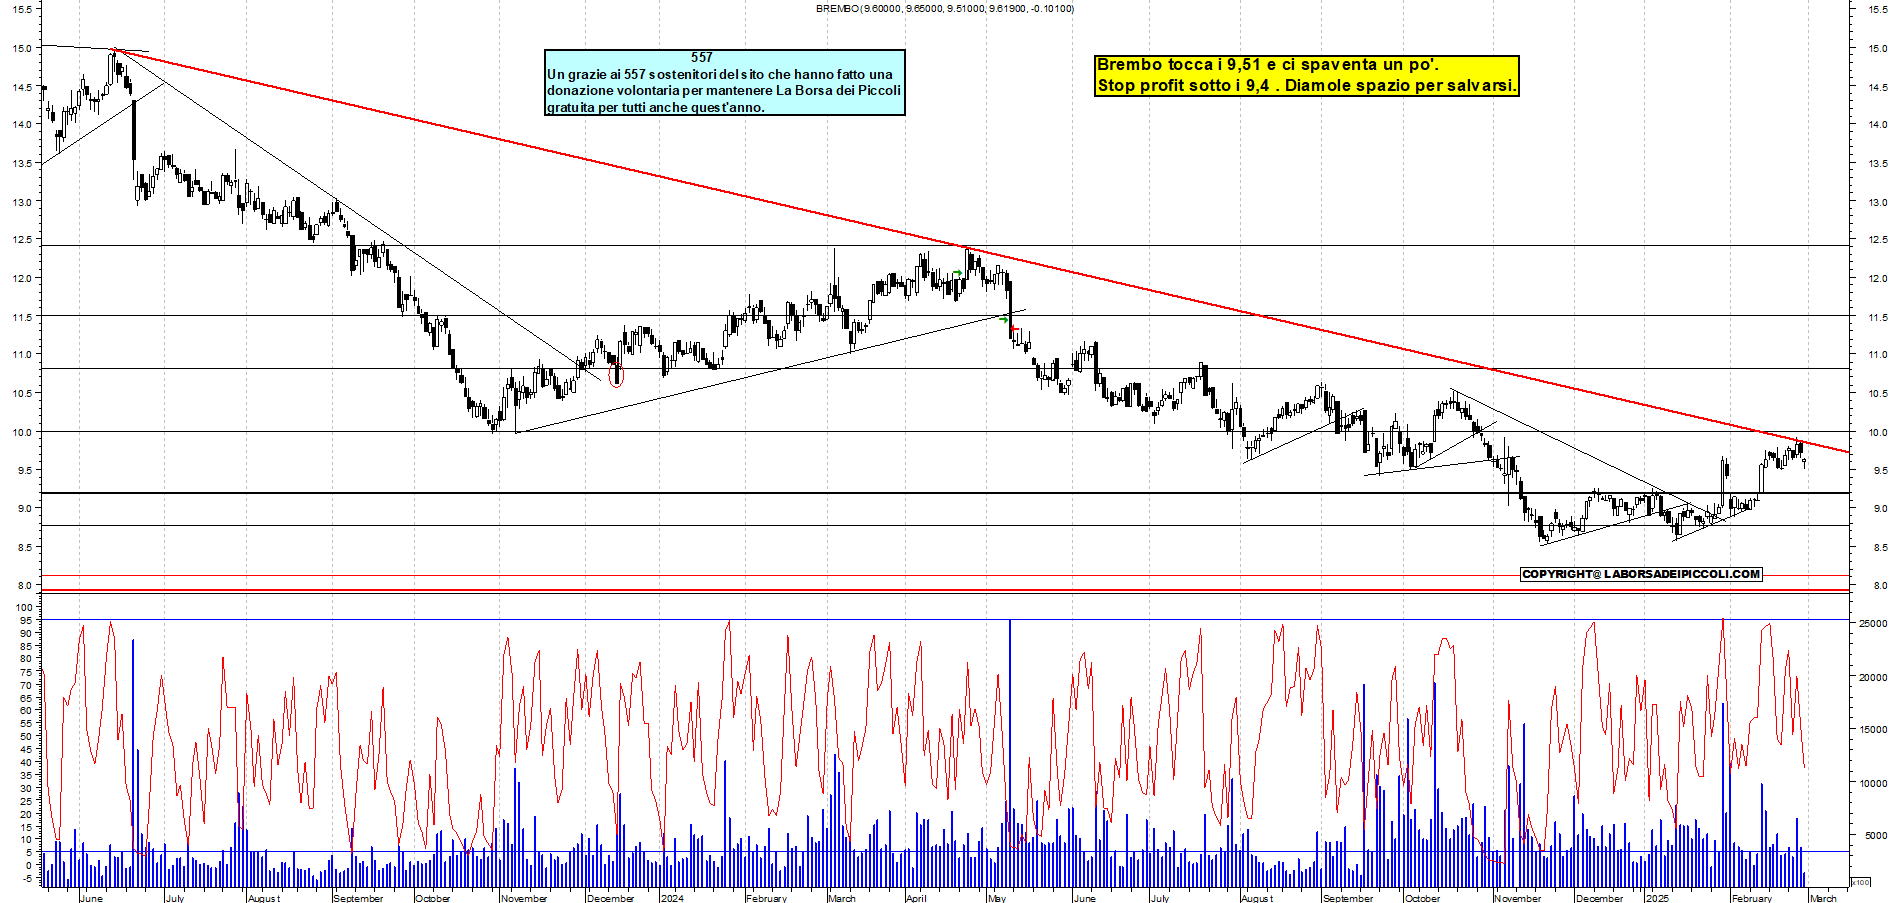Image resolution: width=1890 pixels, height=903 pixels.
Task: Click the '-5' oscillator scale label
Action: point(28,879)
